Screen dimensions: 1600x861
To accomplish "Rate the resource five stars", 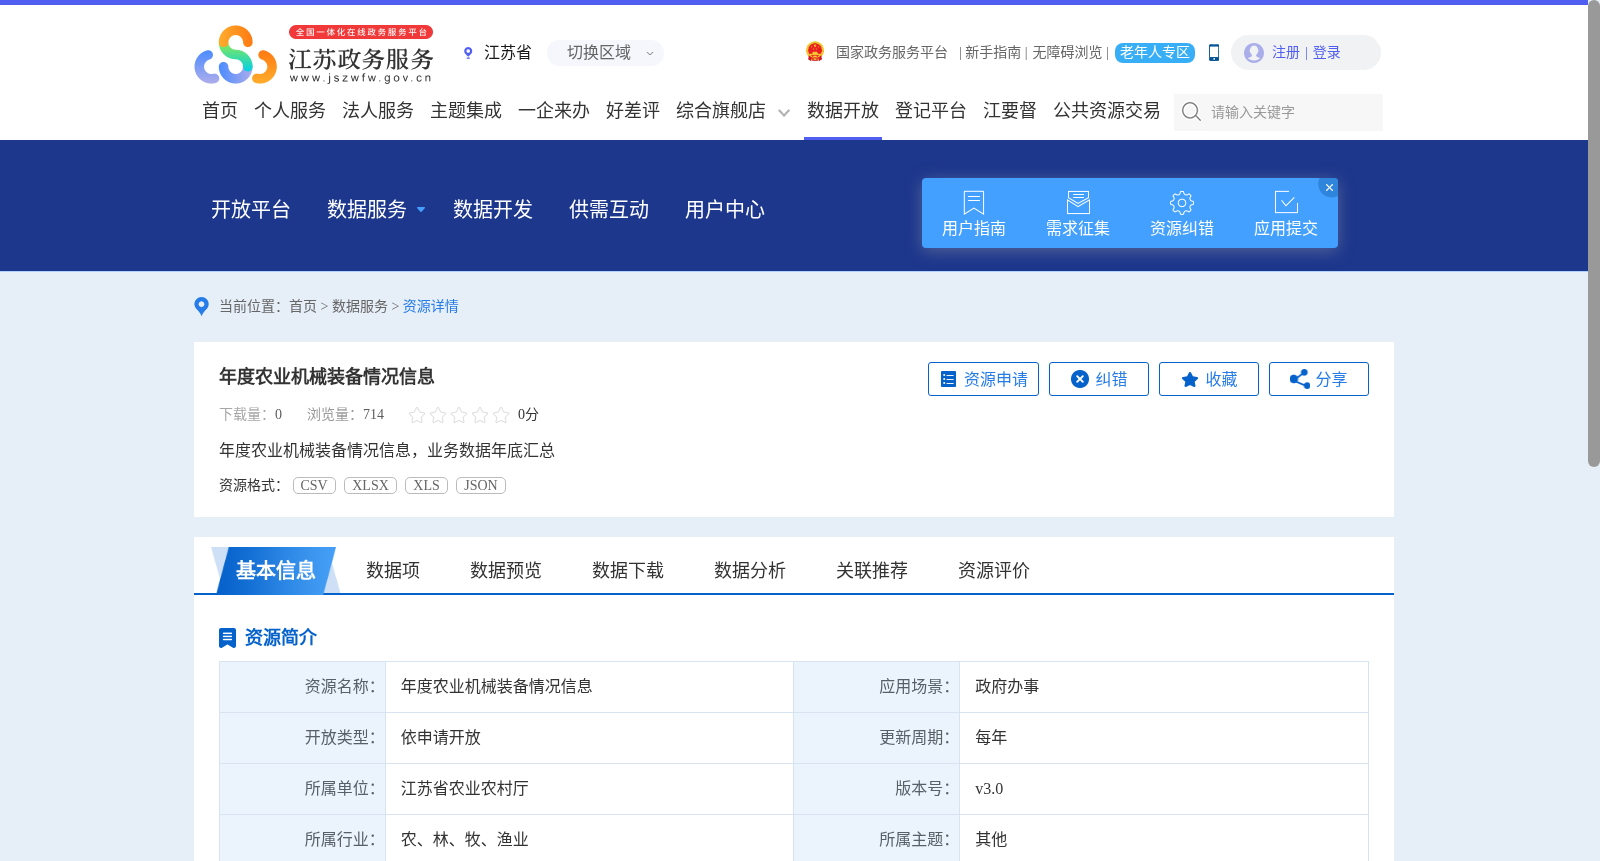I will [x=501, y=415].
